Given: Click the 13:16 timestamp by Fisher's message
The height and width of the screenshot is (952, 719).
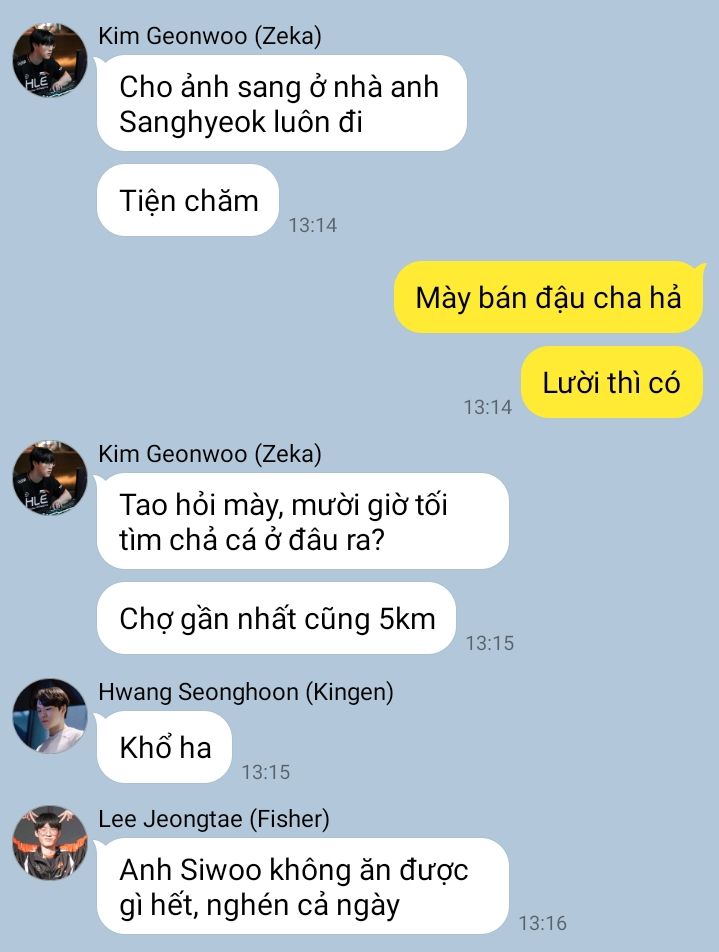Looking at the screenshot, I should point(542,923).
